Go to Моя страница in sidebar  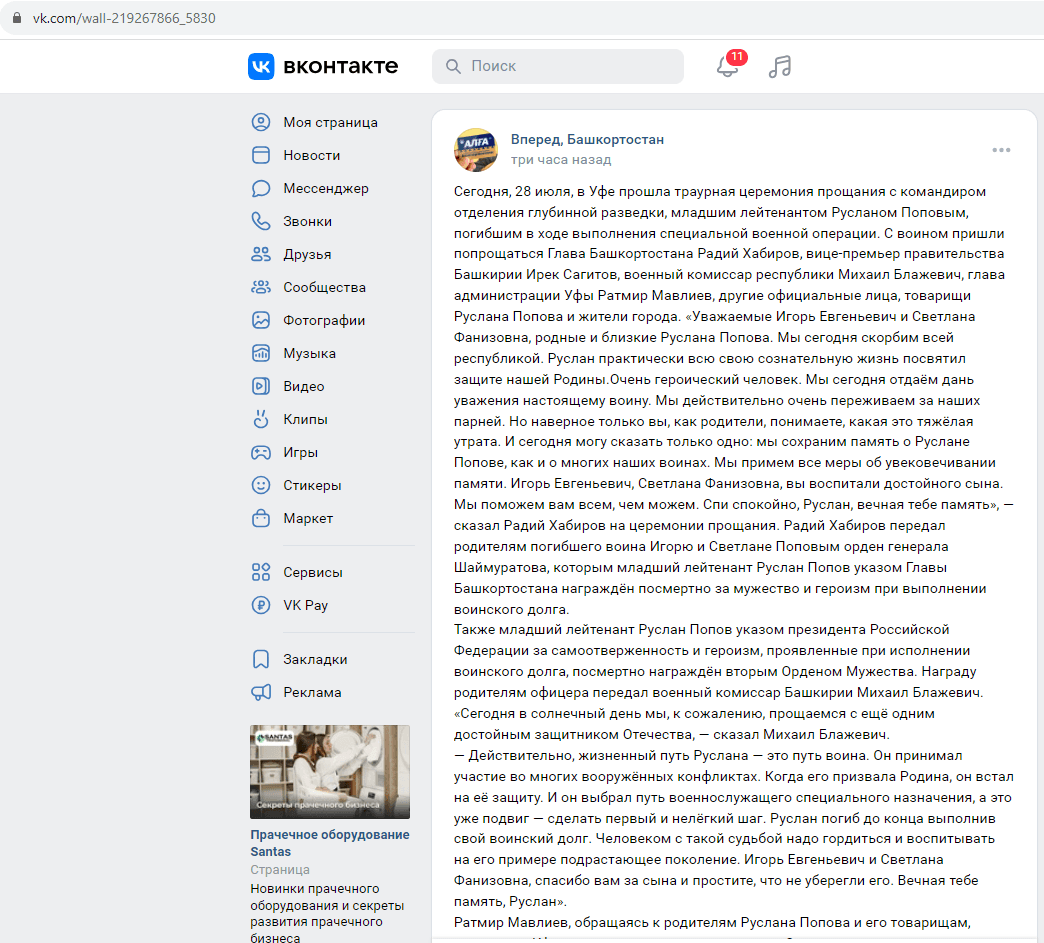pos(330,122)
